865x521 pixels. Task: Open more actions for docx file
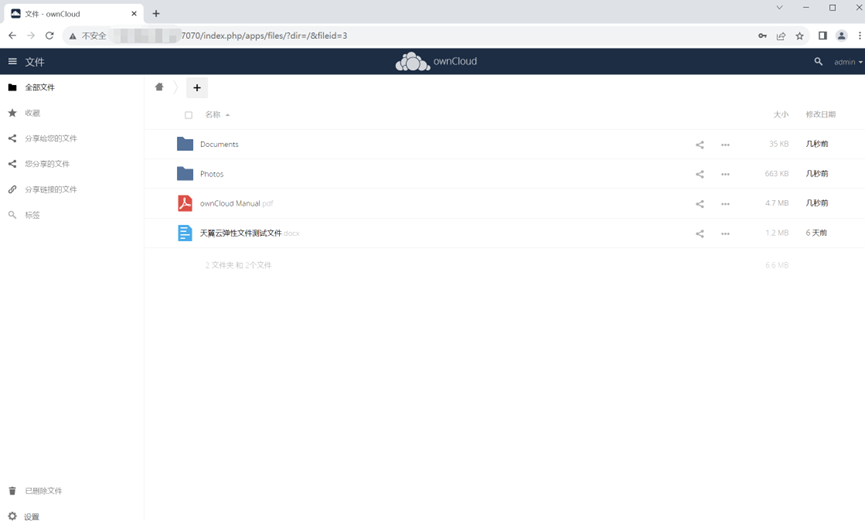coord(725,233)
